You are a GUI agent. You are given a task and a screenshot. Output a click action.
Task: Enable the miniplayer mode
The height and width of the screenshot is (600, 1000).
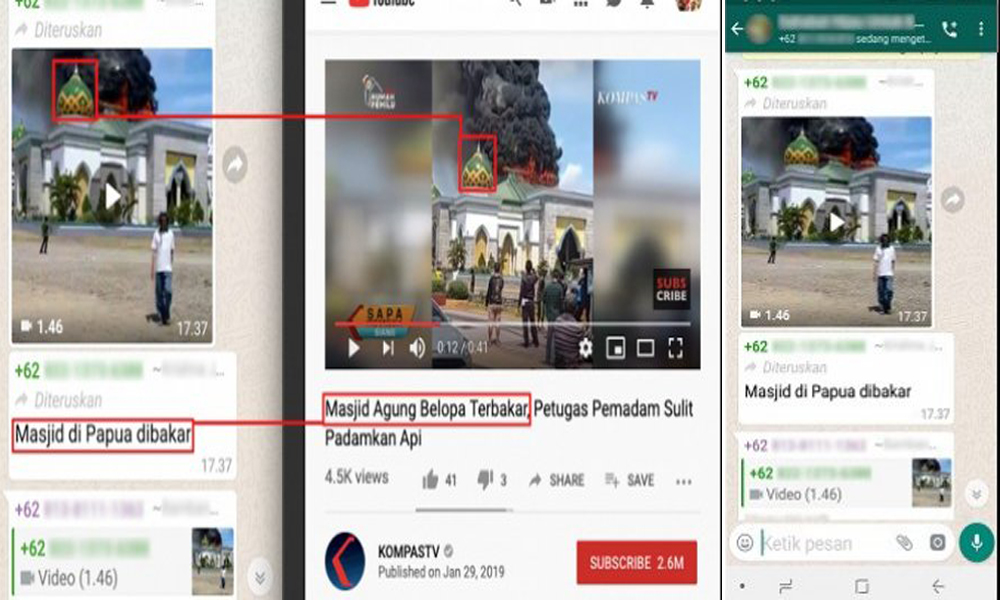616,348
